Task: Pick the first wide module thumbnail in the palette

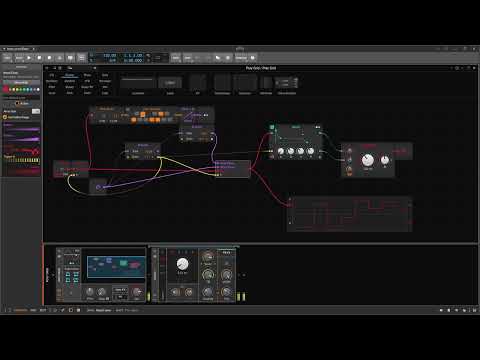Action: [x=138, y=83]
